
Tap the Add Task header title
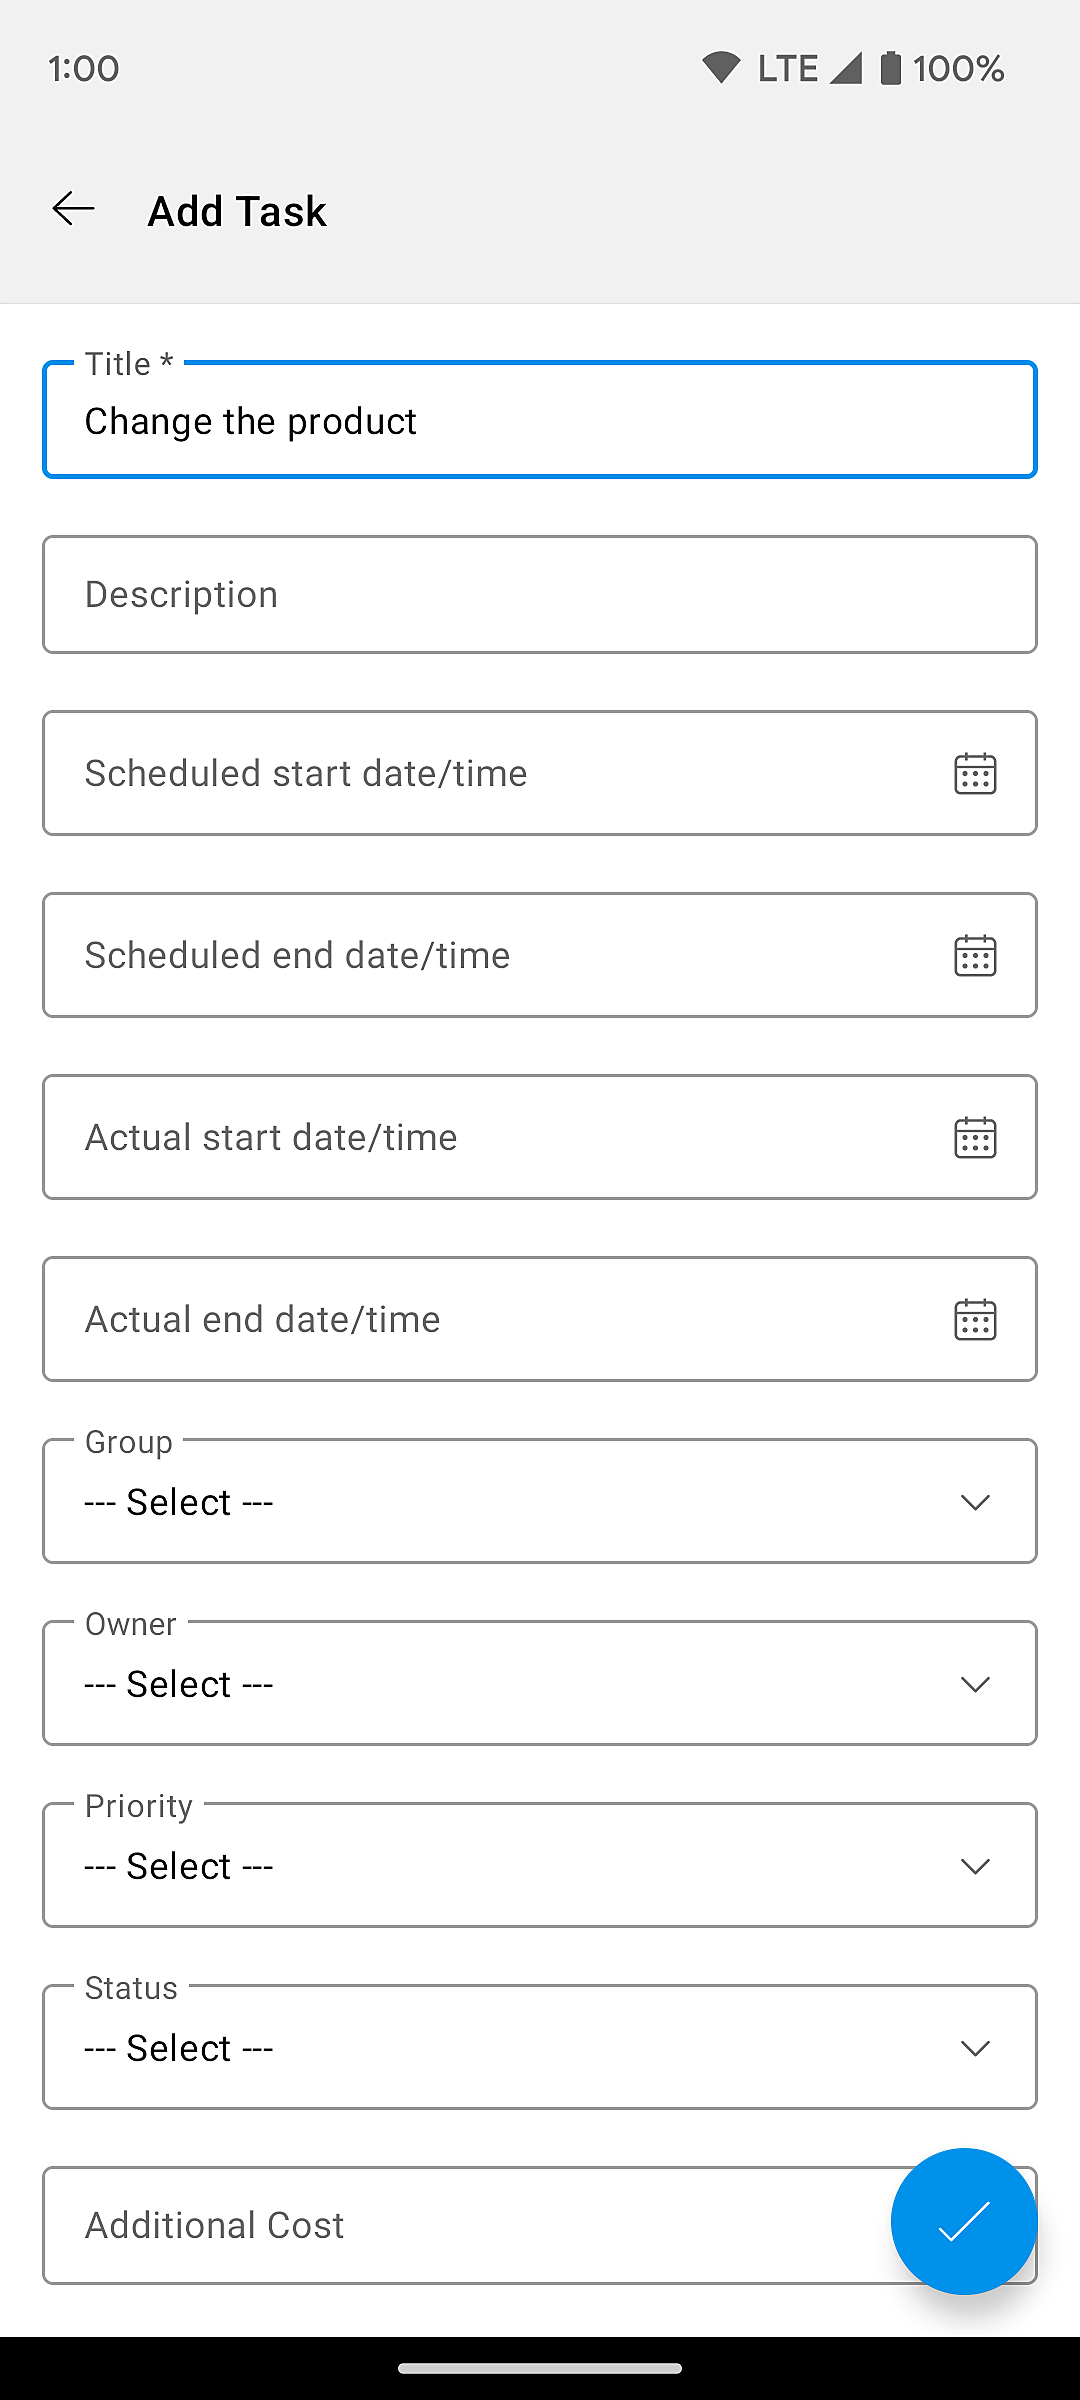click(x=237, y=211)
